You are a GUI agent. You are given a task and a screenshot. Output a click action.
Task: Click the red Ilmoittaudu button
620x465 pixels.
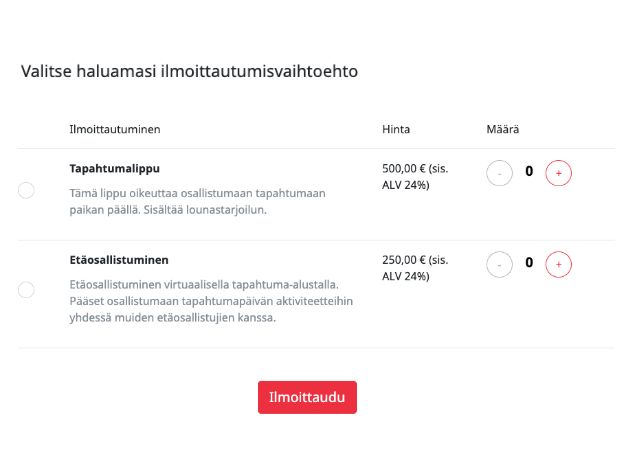[x=307, y=397]
